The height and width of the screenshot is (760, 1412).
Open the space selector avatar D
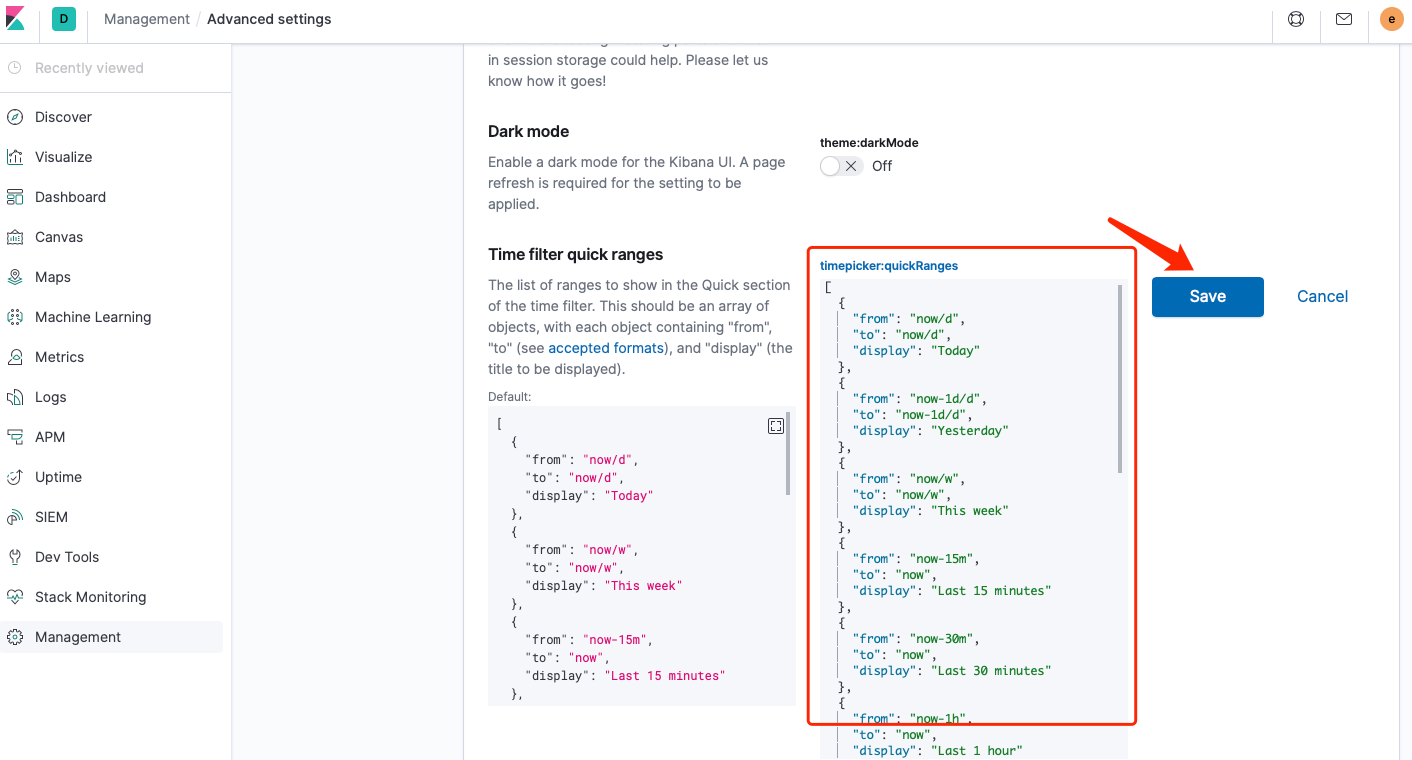[x=64, y=19]
